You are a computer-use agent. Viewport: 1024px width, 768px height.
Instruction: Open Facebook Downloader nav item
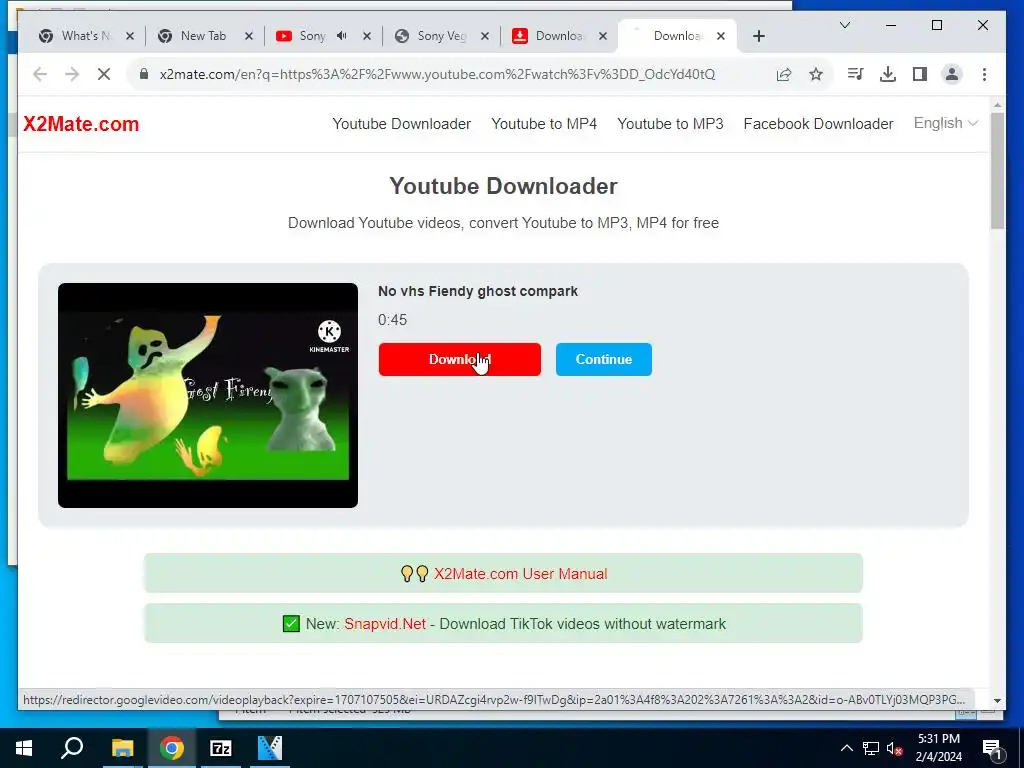(x=818, y=123)
